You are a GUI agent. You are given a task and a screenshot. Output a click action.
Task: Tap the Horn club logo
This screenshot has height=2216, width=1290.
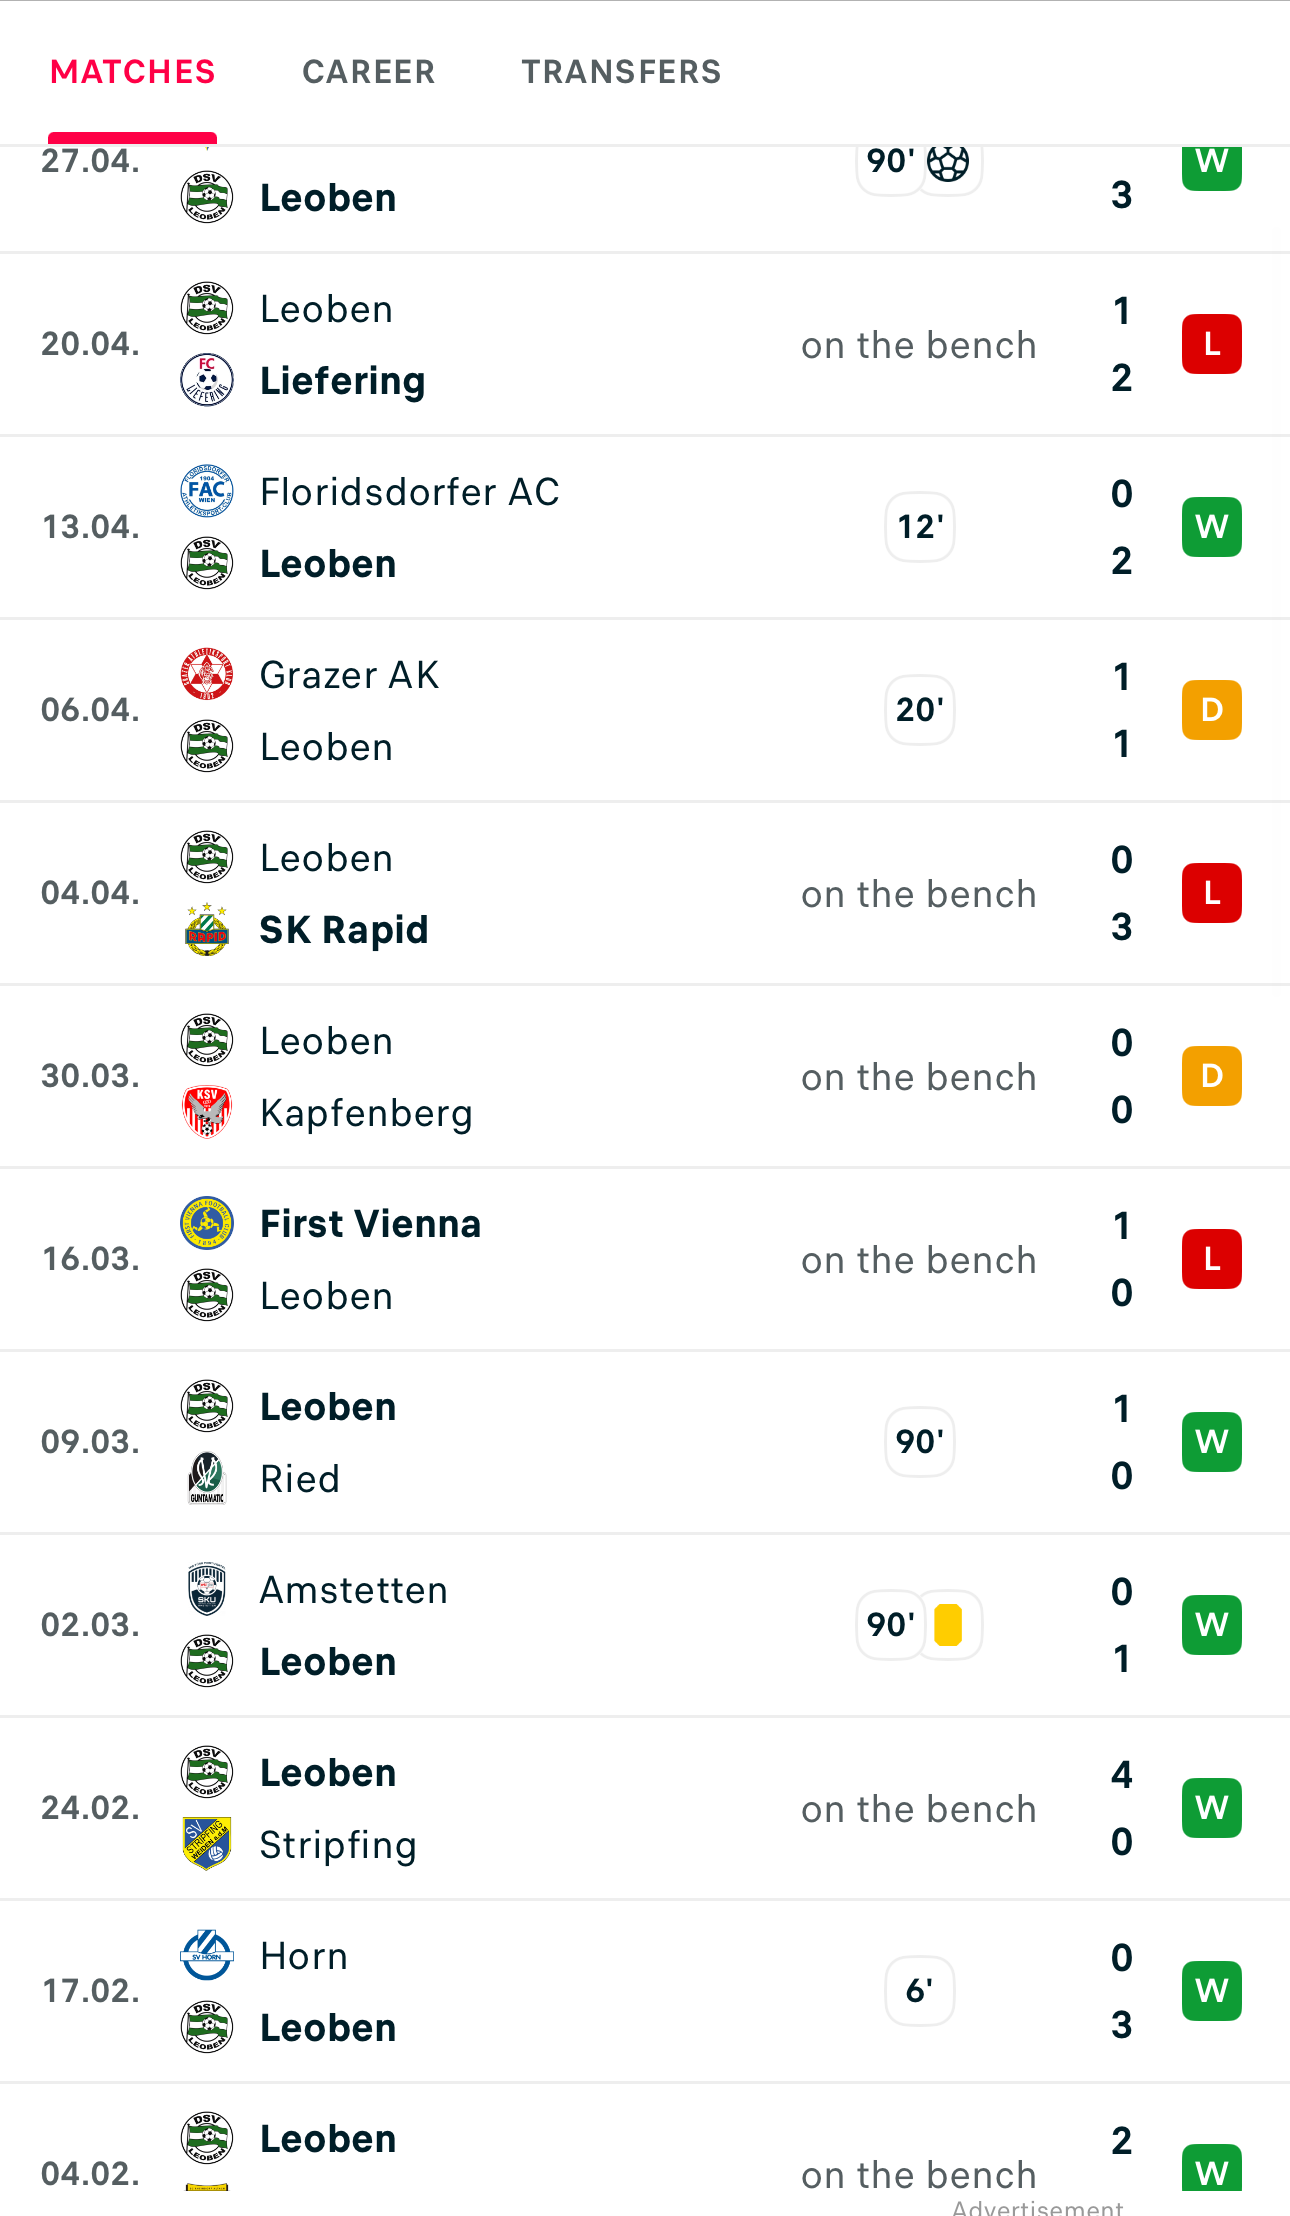click(207, 1955)
